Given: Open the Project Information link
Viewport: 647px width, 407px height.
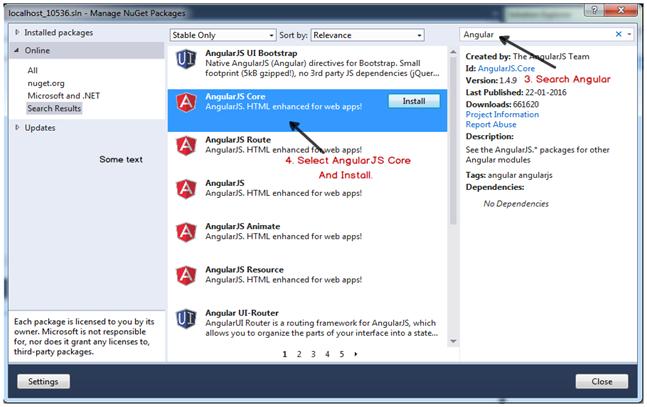Looking at the screenshot, I should 502,114.
